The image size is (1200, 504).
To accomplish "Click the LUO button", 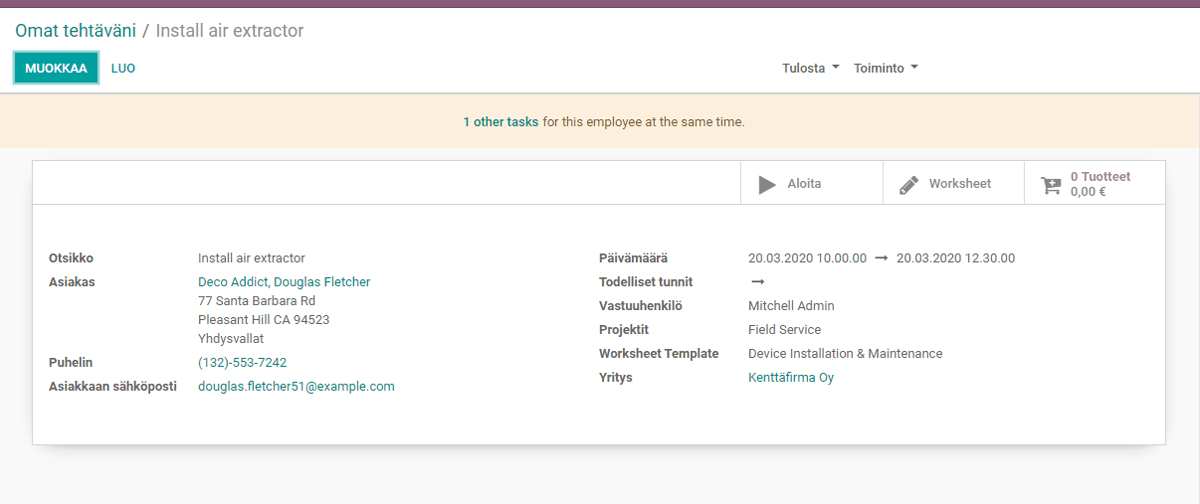I will point(123,68).
